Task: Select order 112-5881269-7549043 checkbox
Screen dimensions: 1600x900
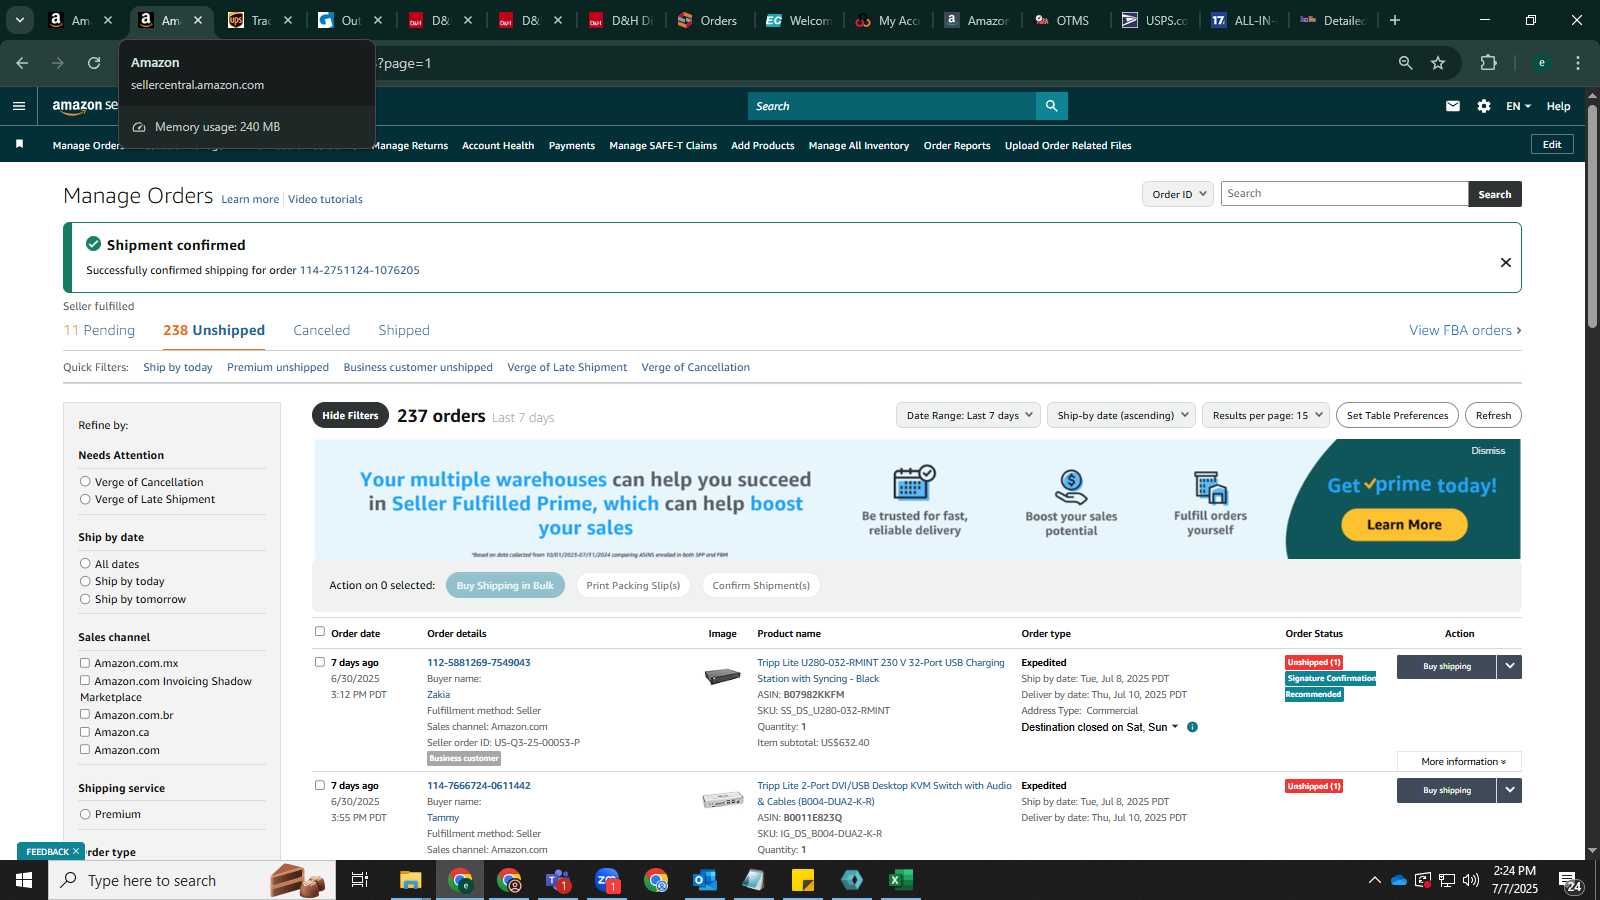Action: click(320, 661)
